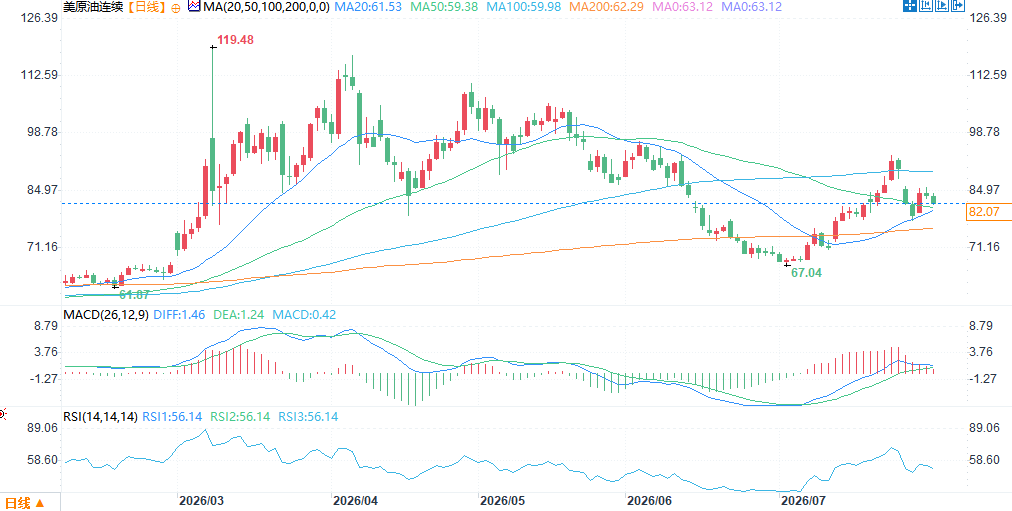Screen dimensions: 1012x511
Task: Click the chart shift-left axis icon
Action: coord(926,6)
